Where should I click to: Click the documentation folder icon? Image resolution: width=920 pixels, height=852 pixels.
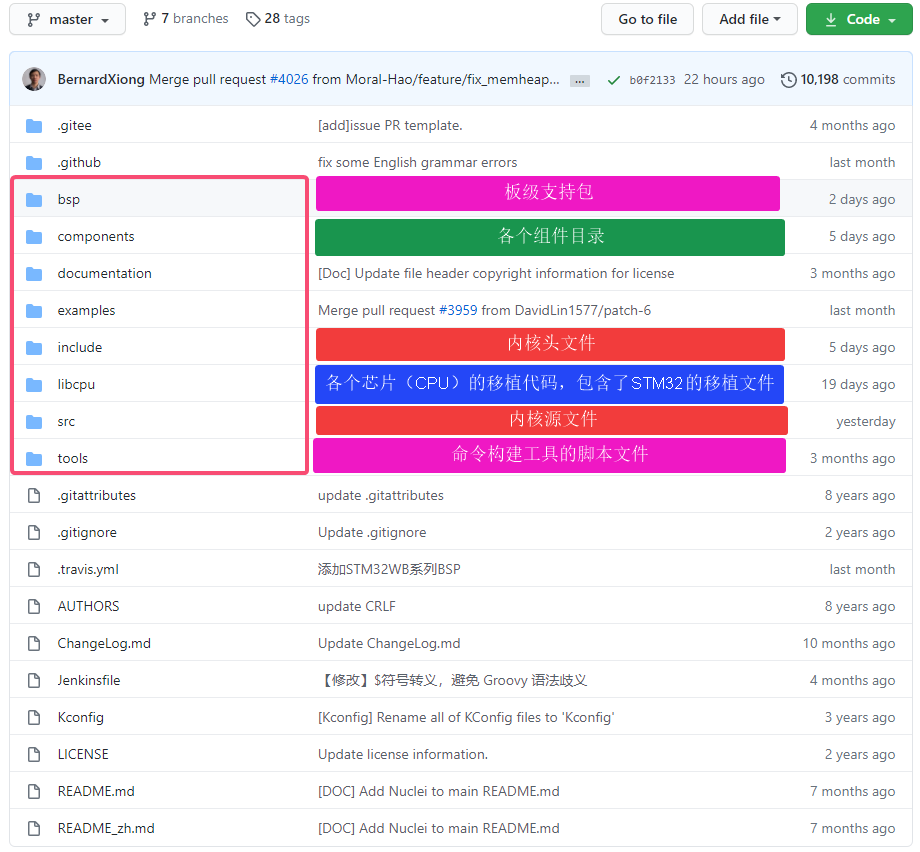click(34, 273)
